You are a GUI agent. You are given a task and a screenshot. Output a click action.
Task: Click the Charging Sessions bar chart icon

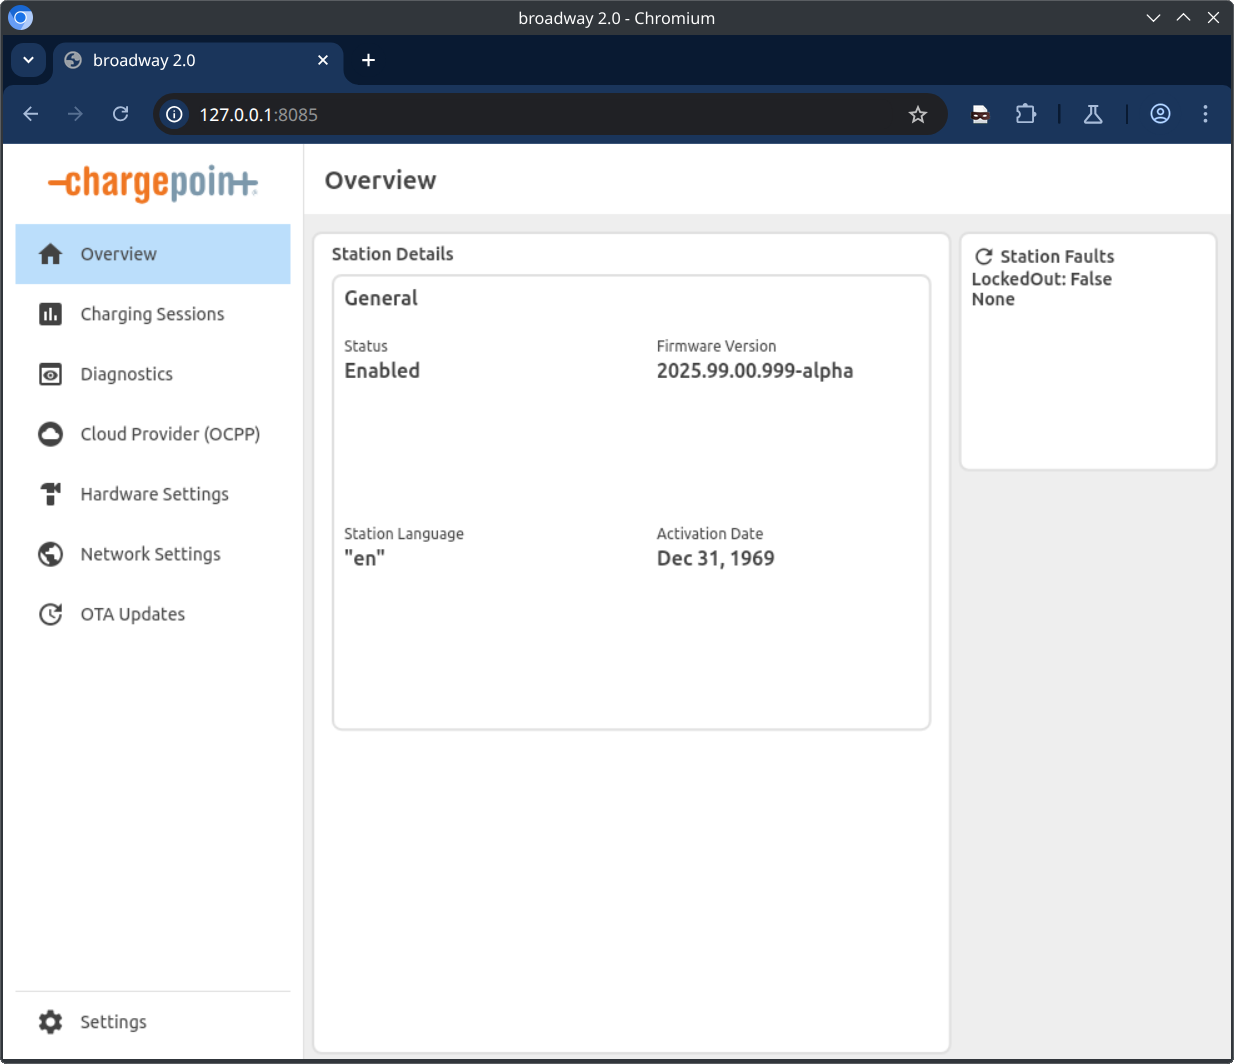click(x=50, y=314)
